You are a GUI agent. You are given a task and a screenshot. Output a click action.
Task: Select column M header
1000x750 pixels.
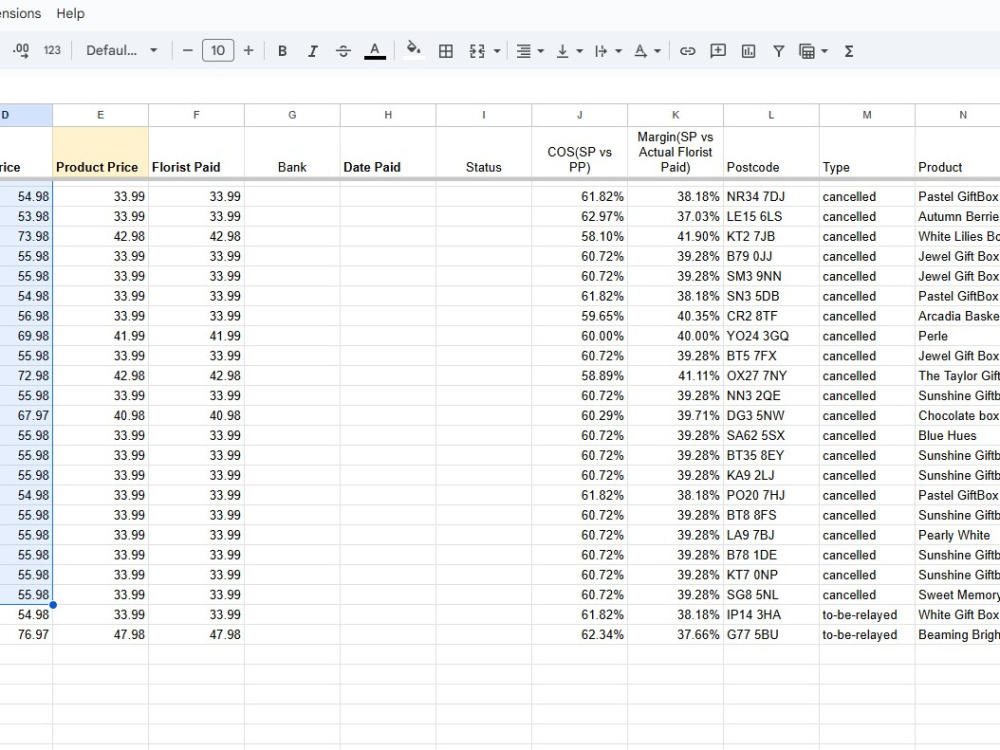point(867,115)
